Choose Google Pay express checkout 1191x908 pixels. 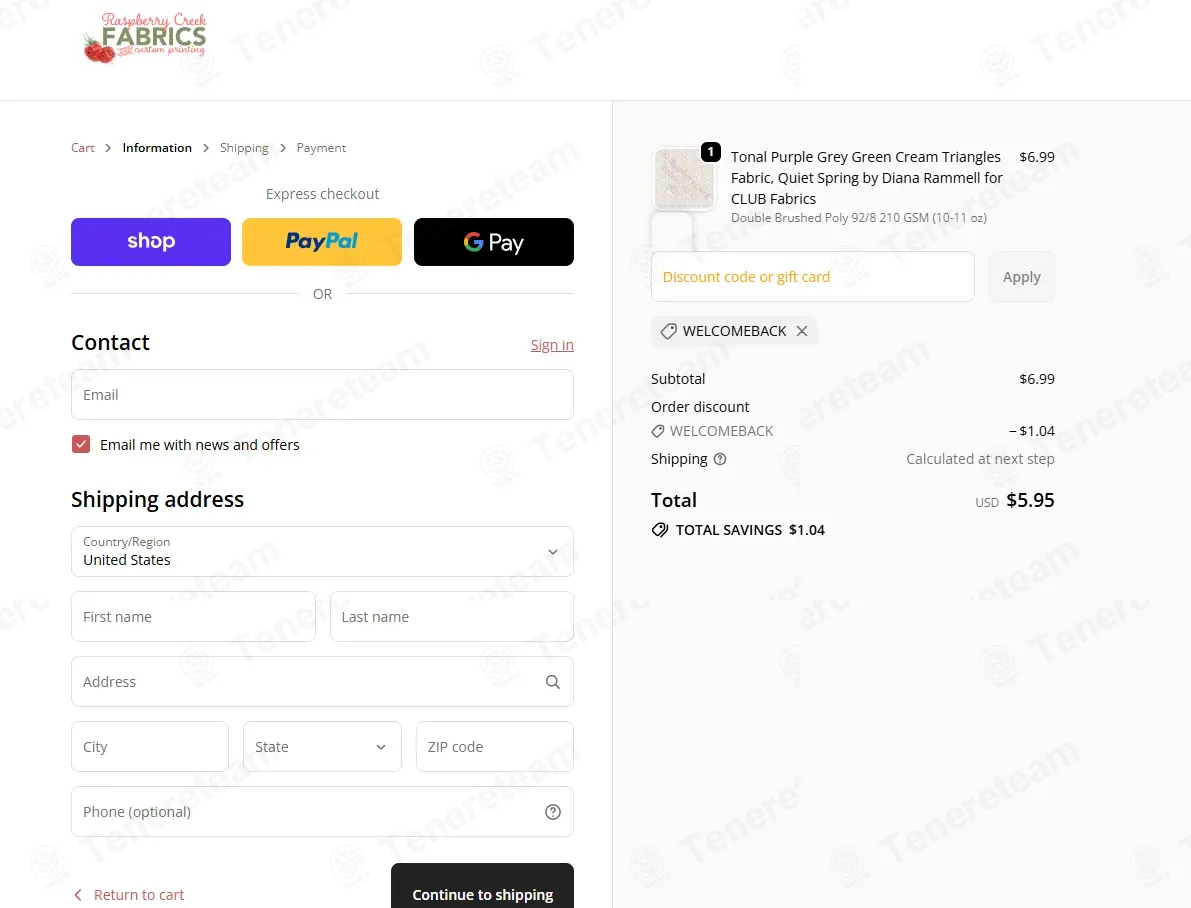494,242
